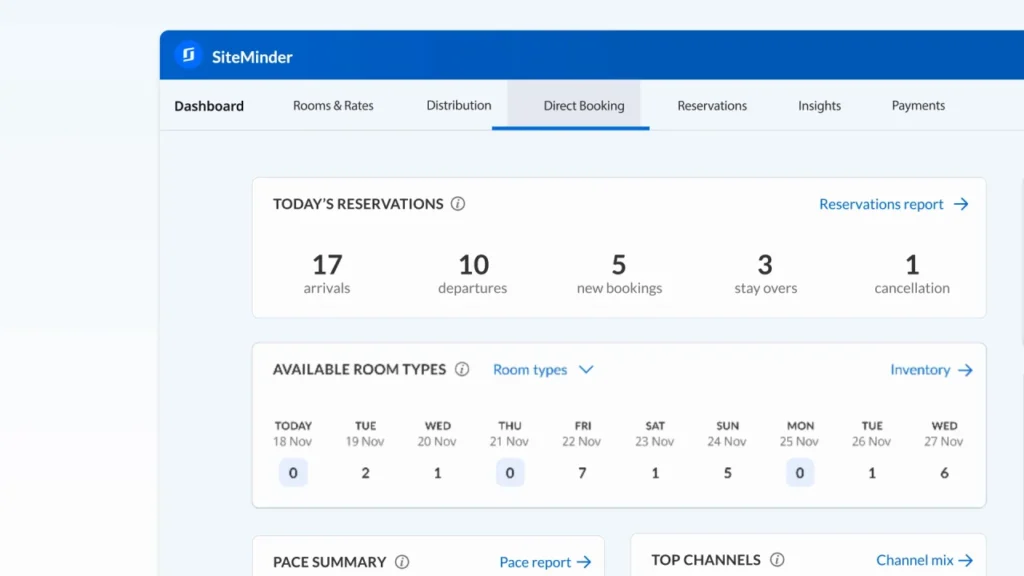Image resolution: width=1024 pixels, height=576 pixels.
Task: Click the arrow next to Inventory
Action: (965, 370)
